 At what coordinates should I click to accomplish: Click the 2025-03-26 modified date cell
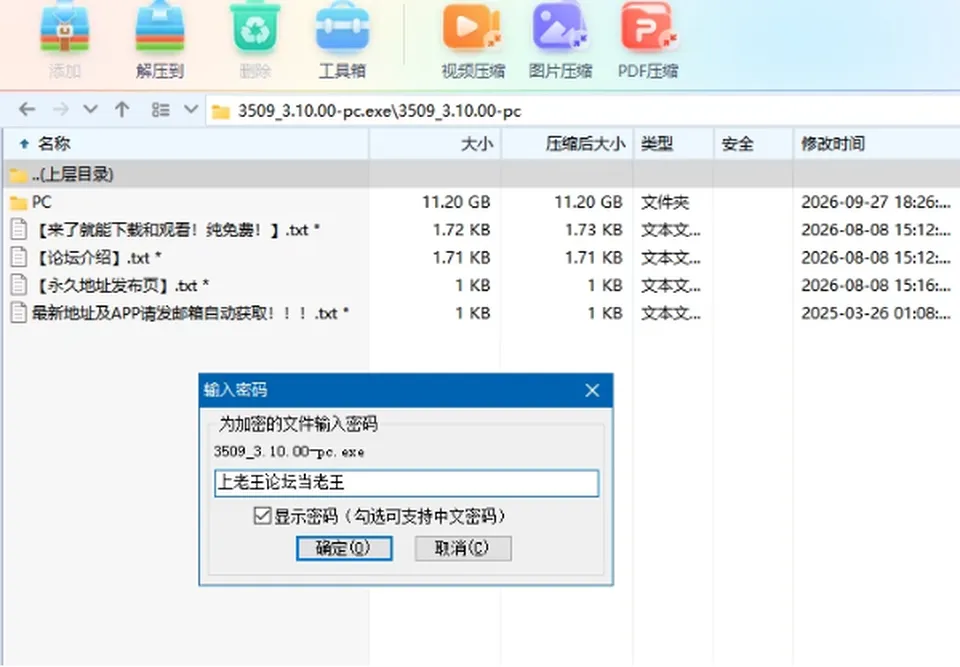[876, 313]
